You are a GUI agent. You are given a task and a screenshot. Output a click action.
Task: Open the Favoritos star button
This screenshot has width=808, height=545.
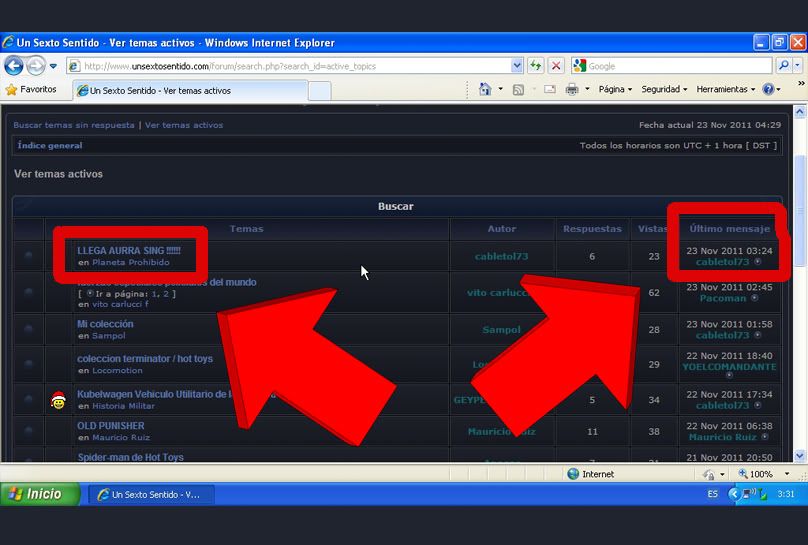pos(31,90)
